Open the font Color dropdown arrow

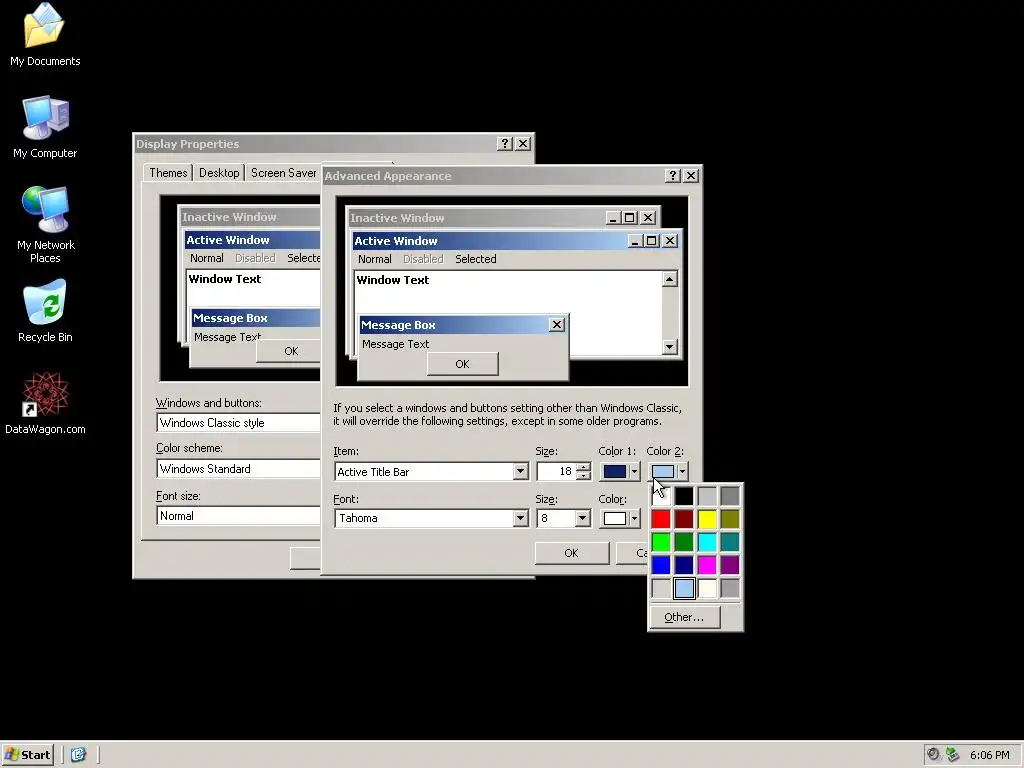click(x=633, y=519)
